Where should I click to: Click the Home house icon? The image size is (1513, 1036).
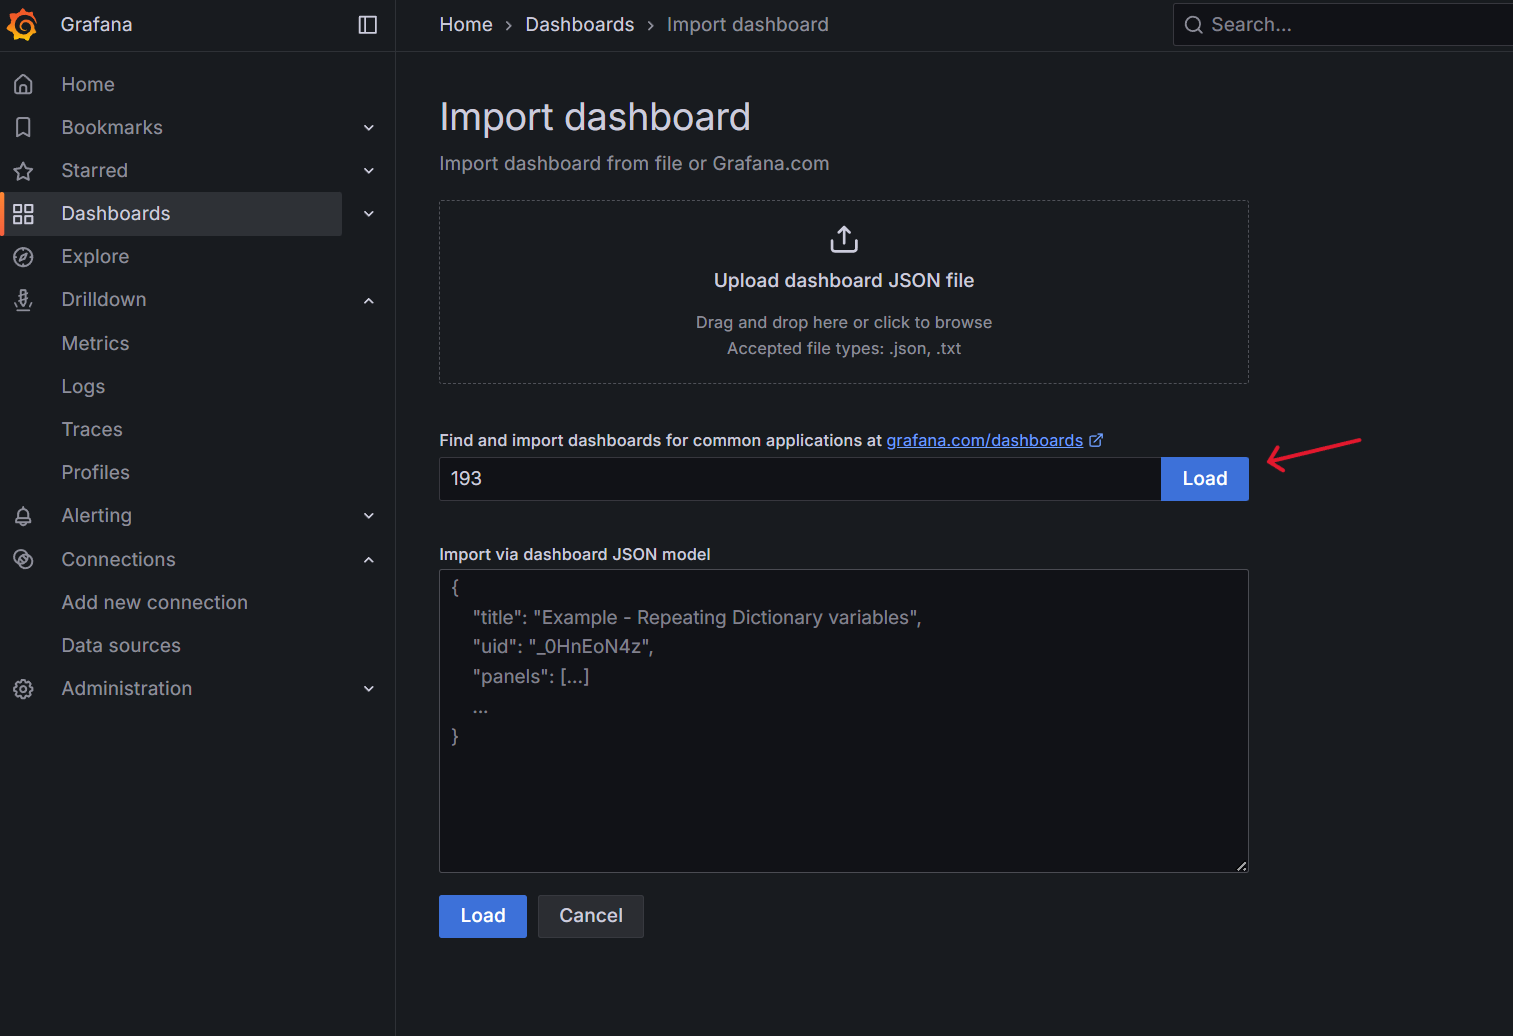pyautogui.click(x=23, y=85)
